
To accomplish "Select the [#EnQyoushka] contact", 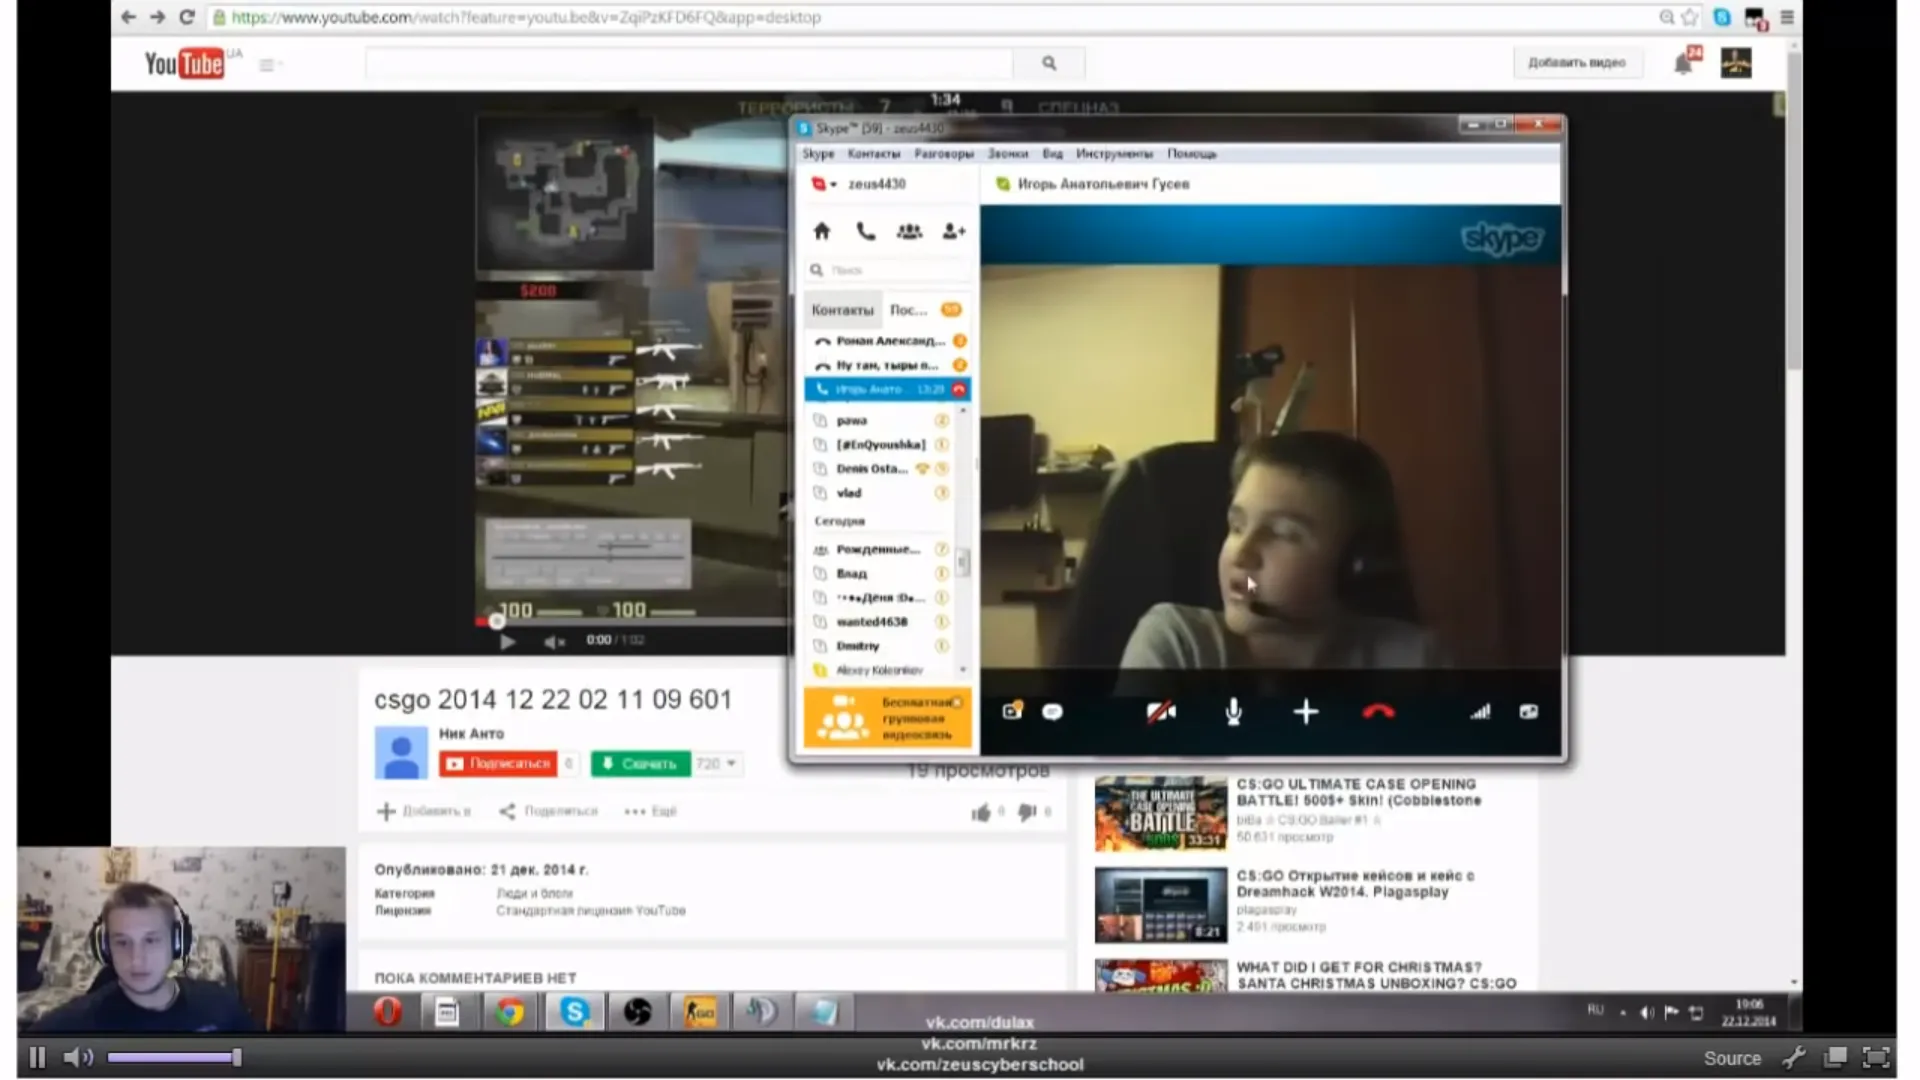I will pyautogui.click(x=880, y=445).
